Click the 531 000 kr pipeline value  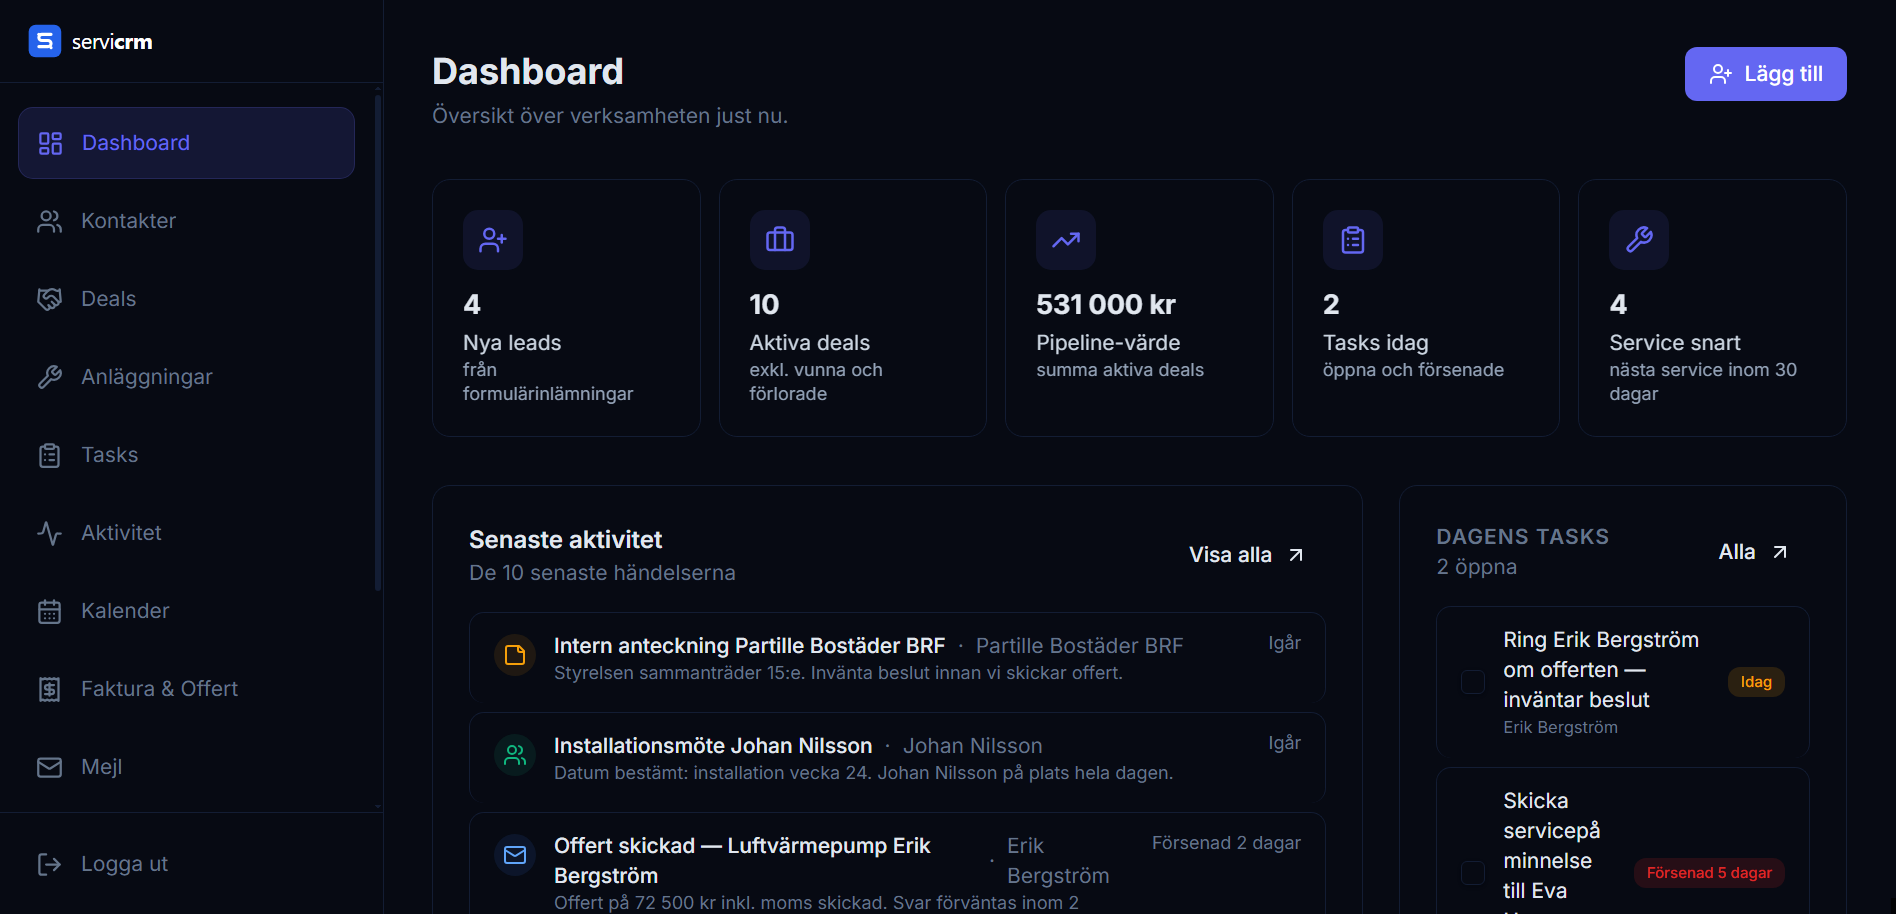click(x=1106, y=304)
